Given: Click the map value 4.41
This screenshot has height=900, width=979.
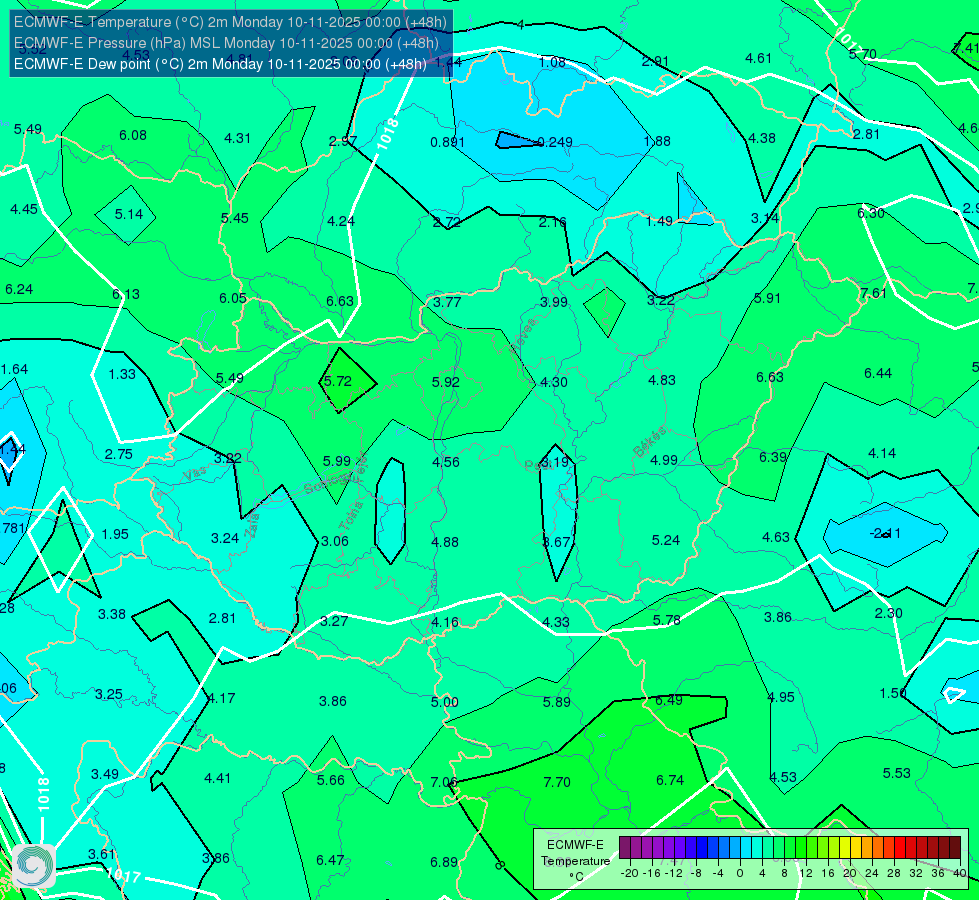Looking at the screenshot, I should [x=217, y=779].
